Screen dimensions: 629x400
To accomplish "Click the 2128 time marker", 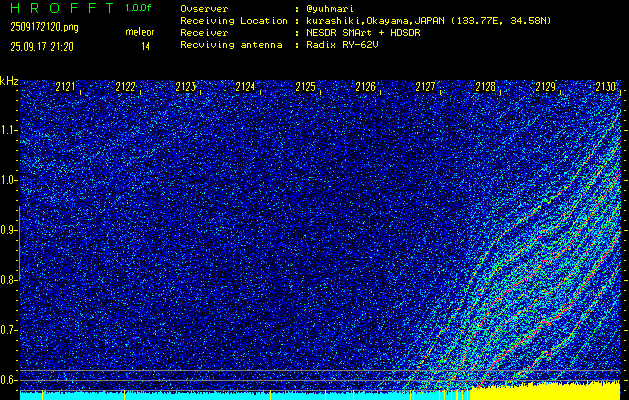I will point(485,87).
